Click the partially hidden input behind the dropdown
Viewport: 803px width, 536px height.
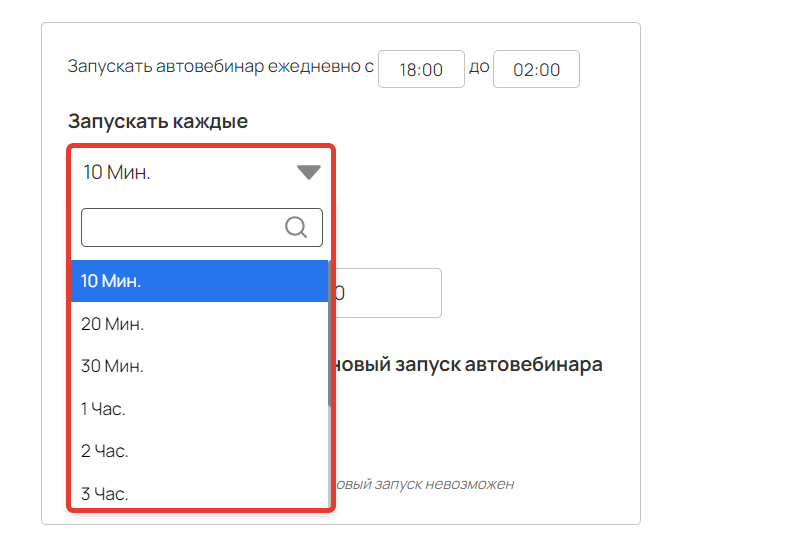point(388,293)
